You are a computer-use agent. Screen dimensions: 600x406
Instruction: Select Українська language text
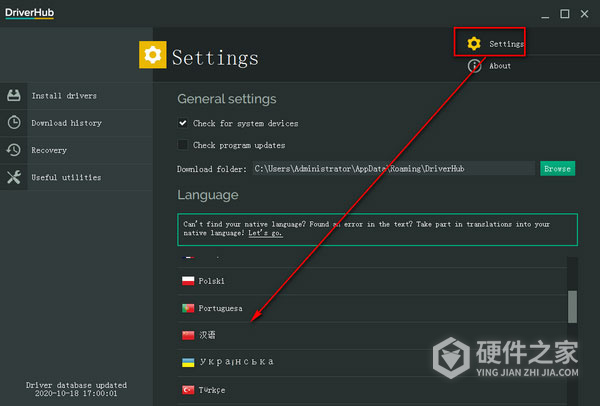pos(236,362)
